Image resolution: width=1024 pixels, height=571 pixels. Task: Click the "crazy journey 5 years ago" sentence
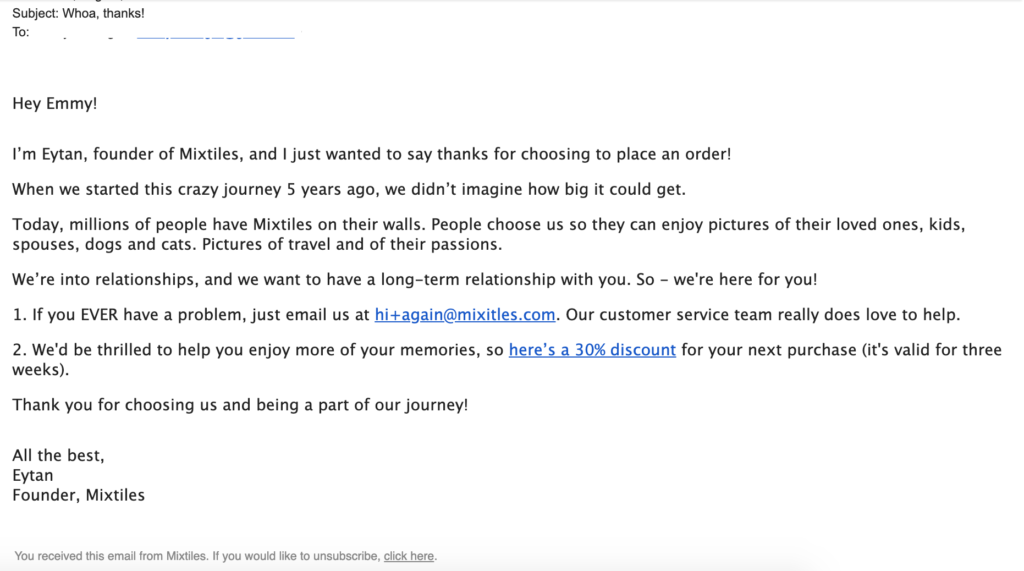pyautogui.click(x=349, y=189)
